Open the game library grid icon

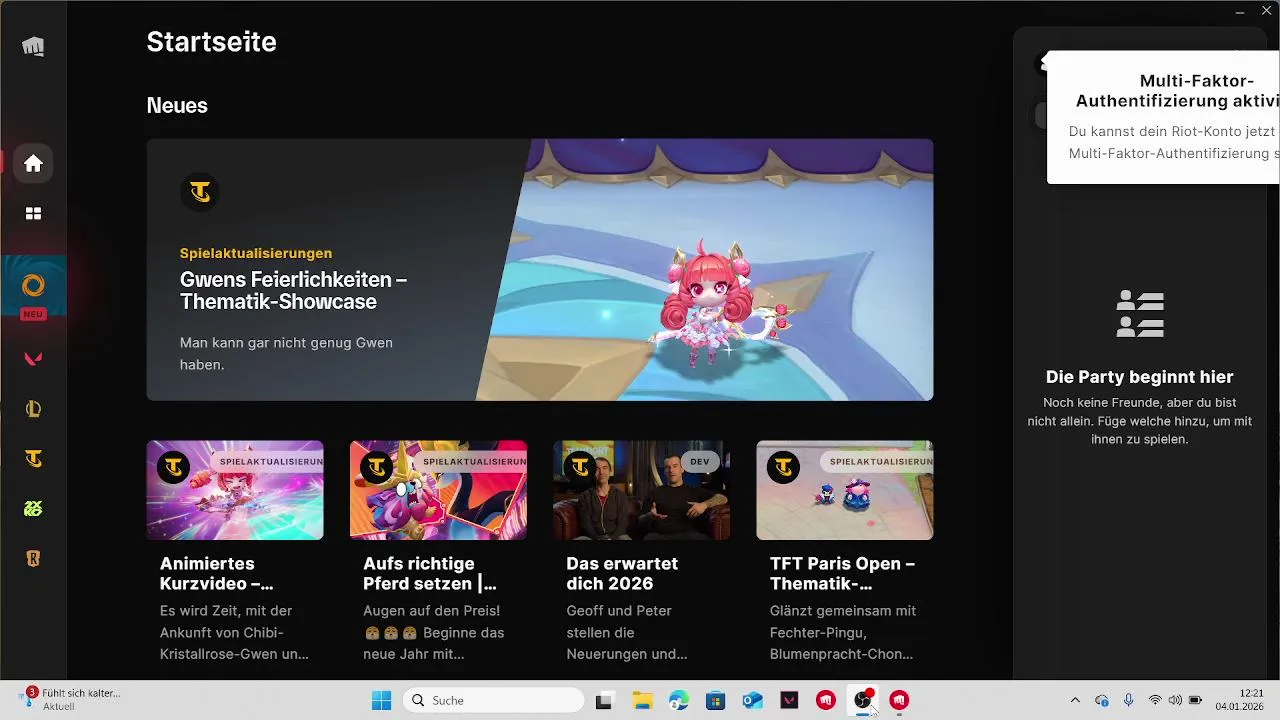tap(33, 213)
